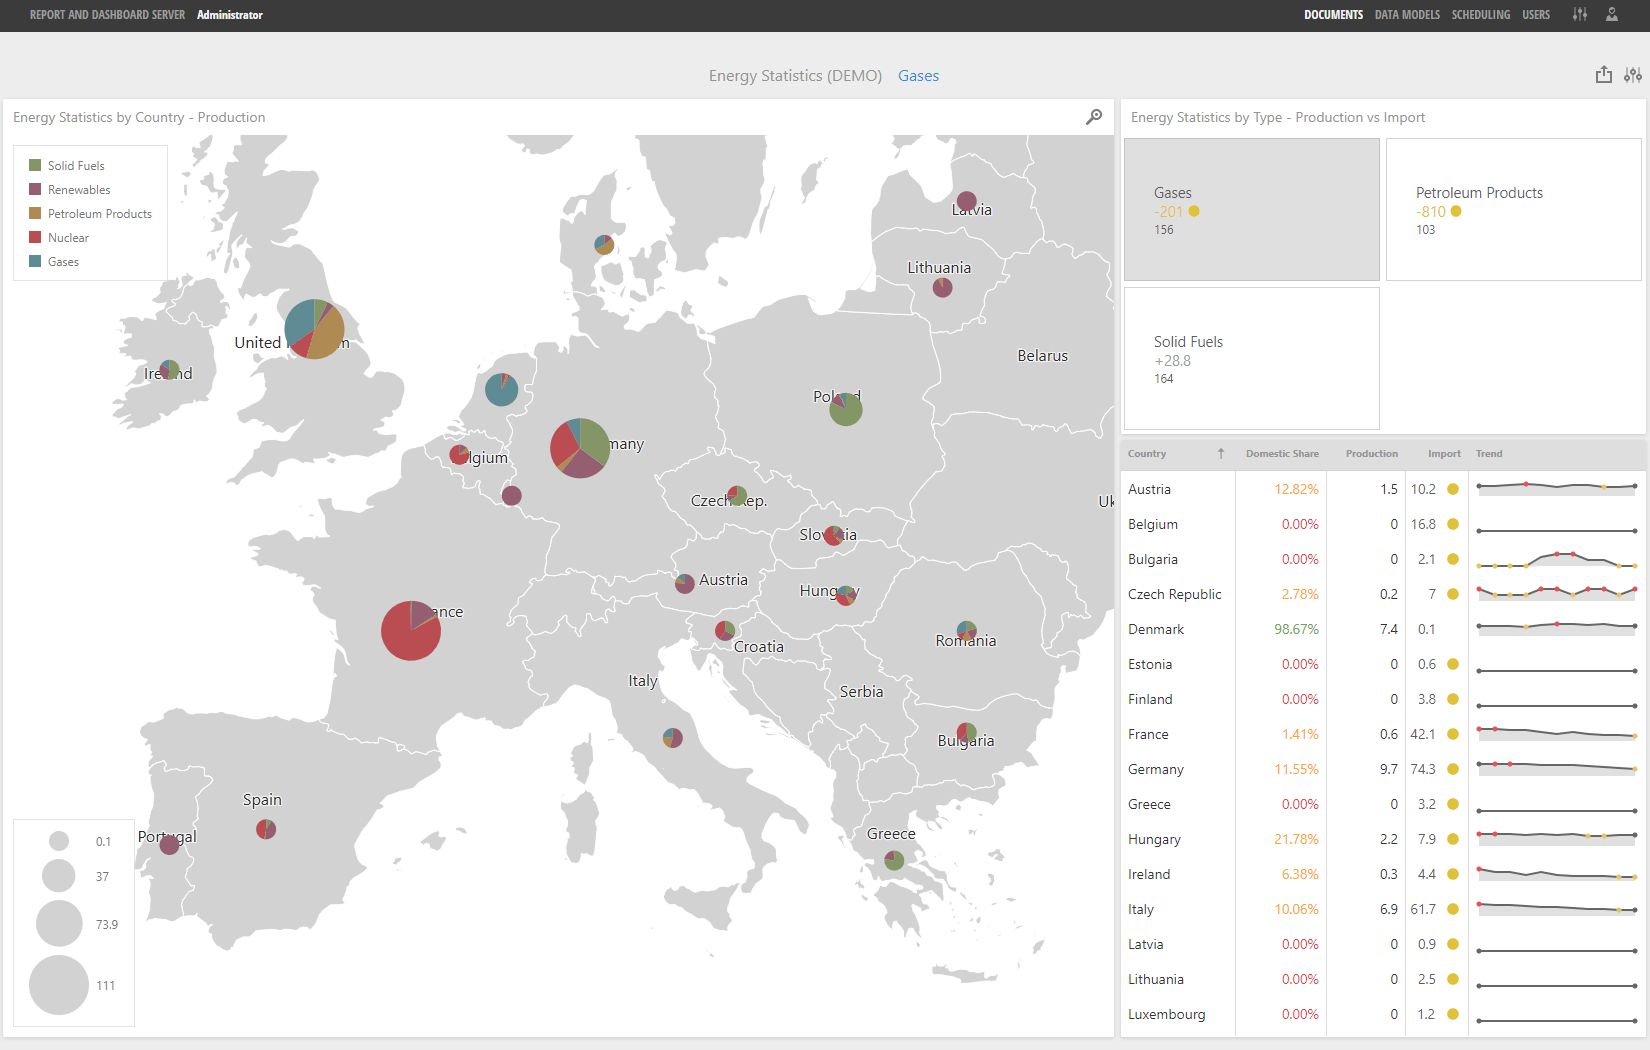Open the export/share dashboard icon
Viewport: 1650px width, 1050px height.
[x=1604, y=75]
